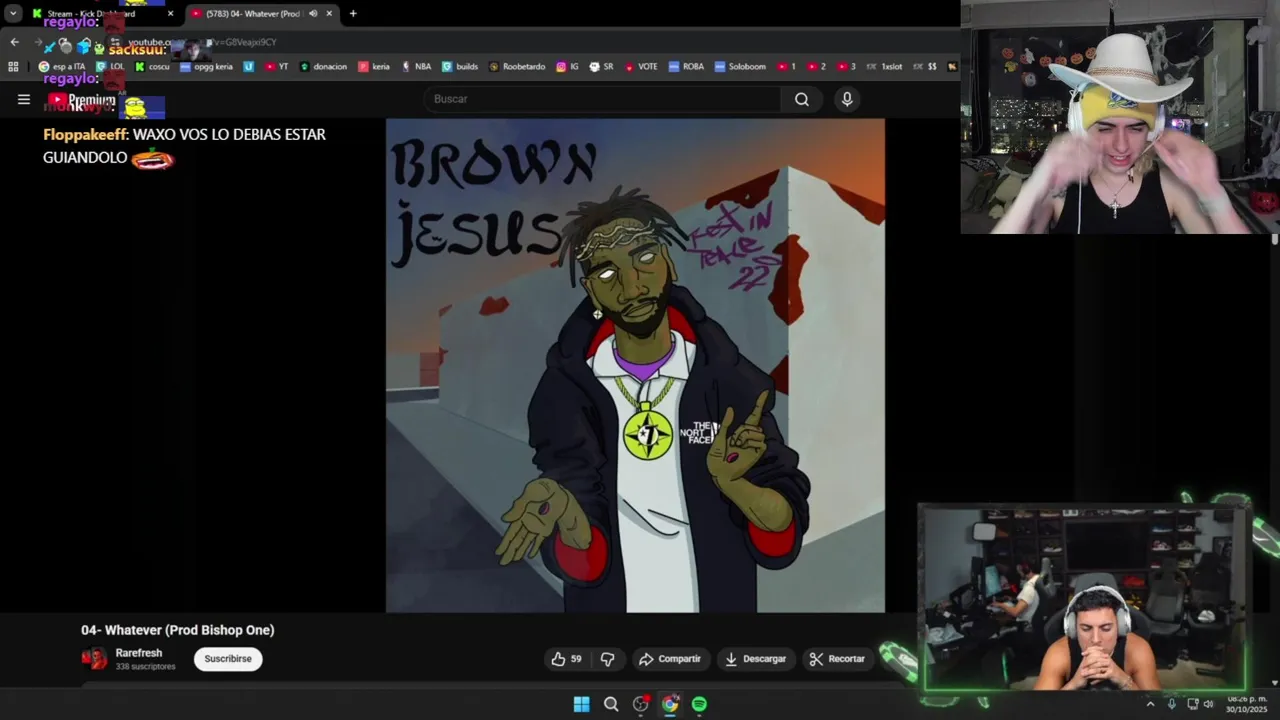Open the system volume tray icon
Viewport: 1280px width, 720px height.
click(1208, 704)
